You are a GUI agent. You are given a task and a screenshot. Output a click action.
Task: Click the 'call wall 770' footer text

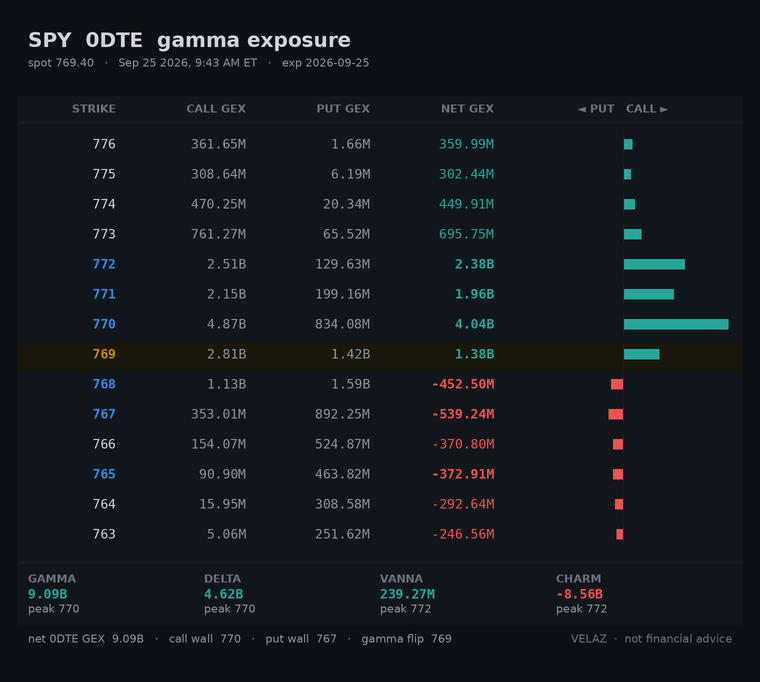click(x=205, y=639)
